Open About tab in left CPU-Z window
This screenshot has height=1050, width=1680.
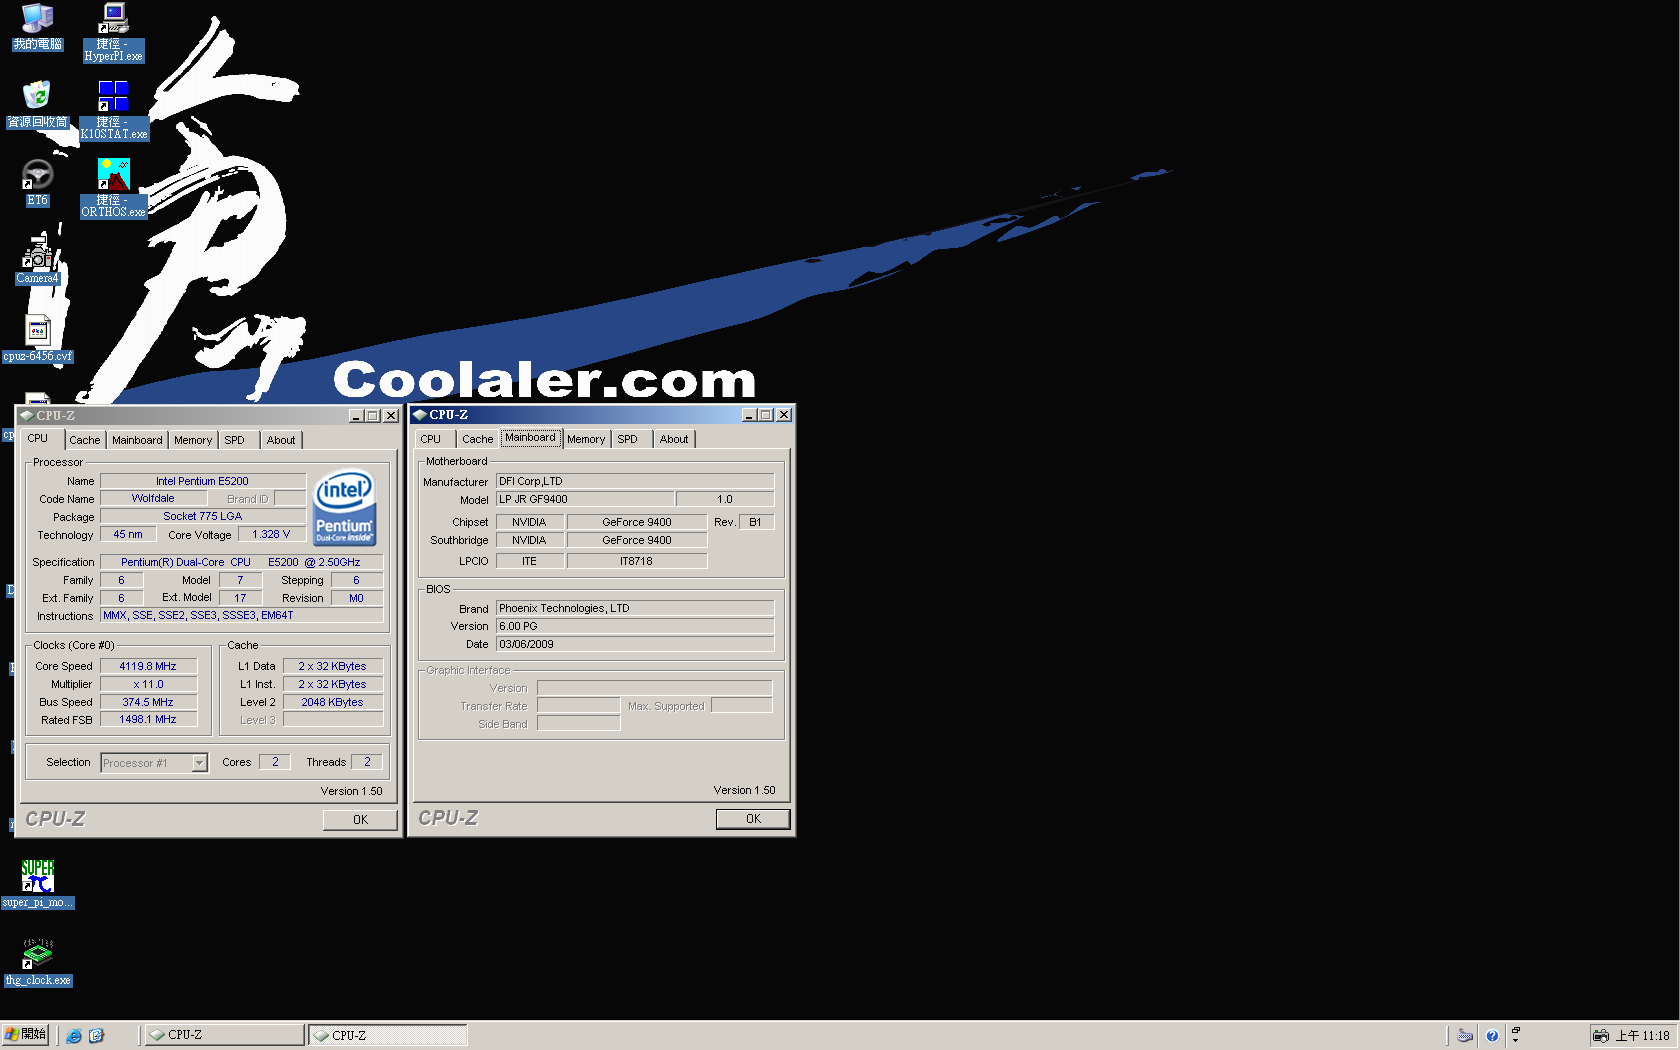[x=281, y=440]
